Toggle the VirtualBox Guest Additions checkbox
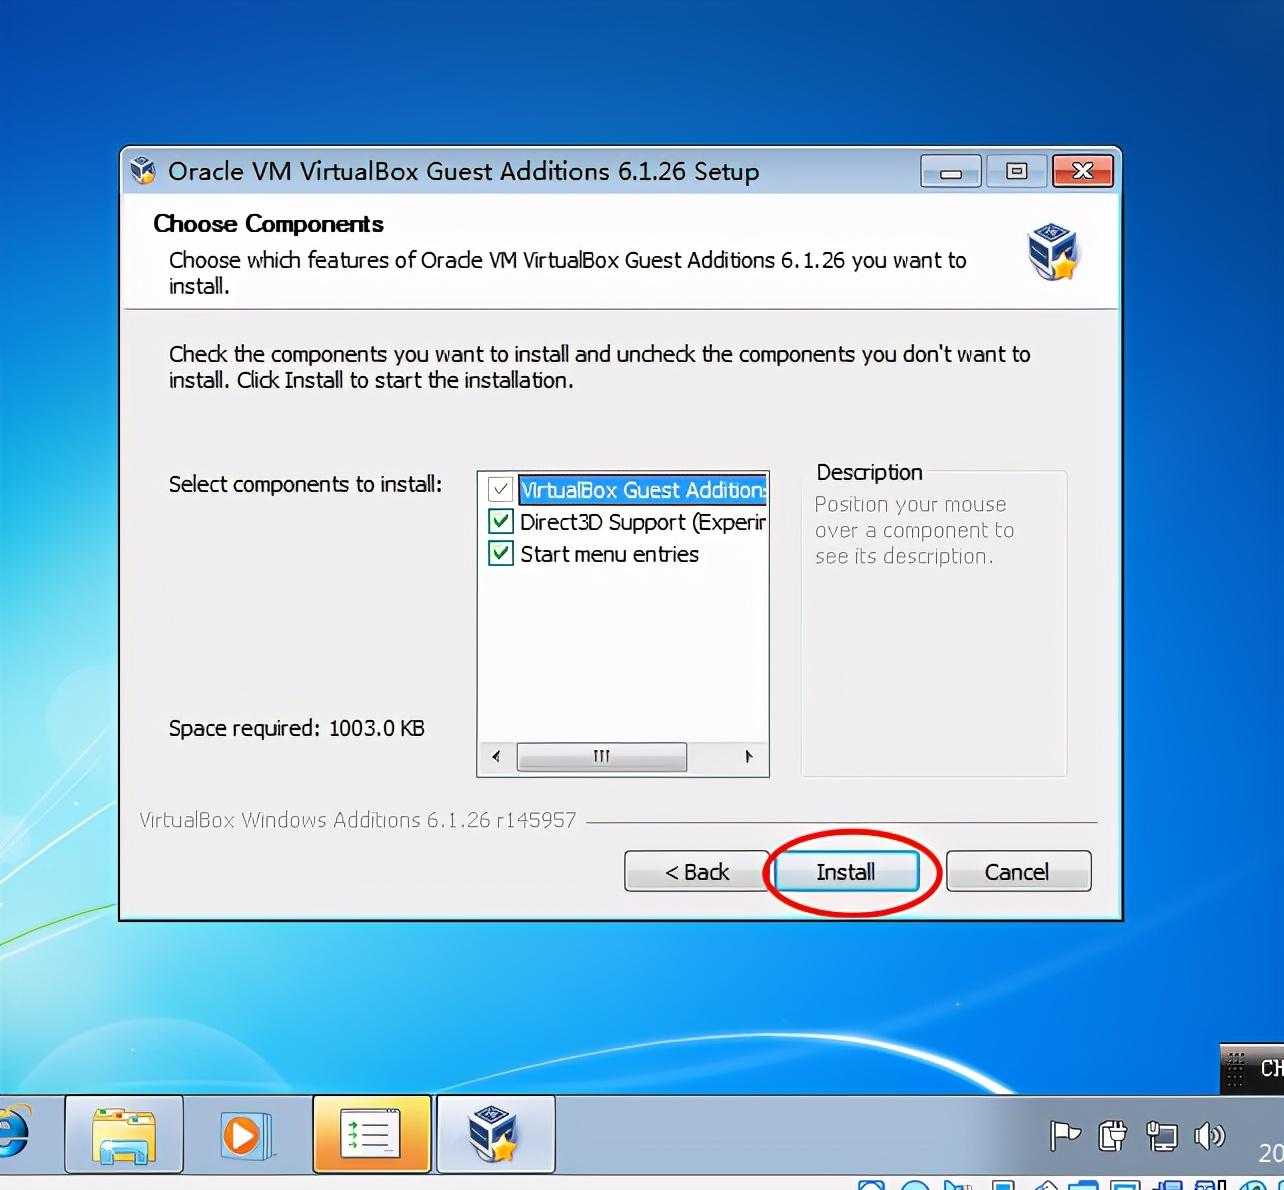 [x=500, y=490]
